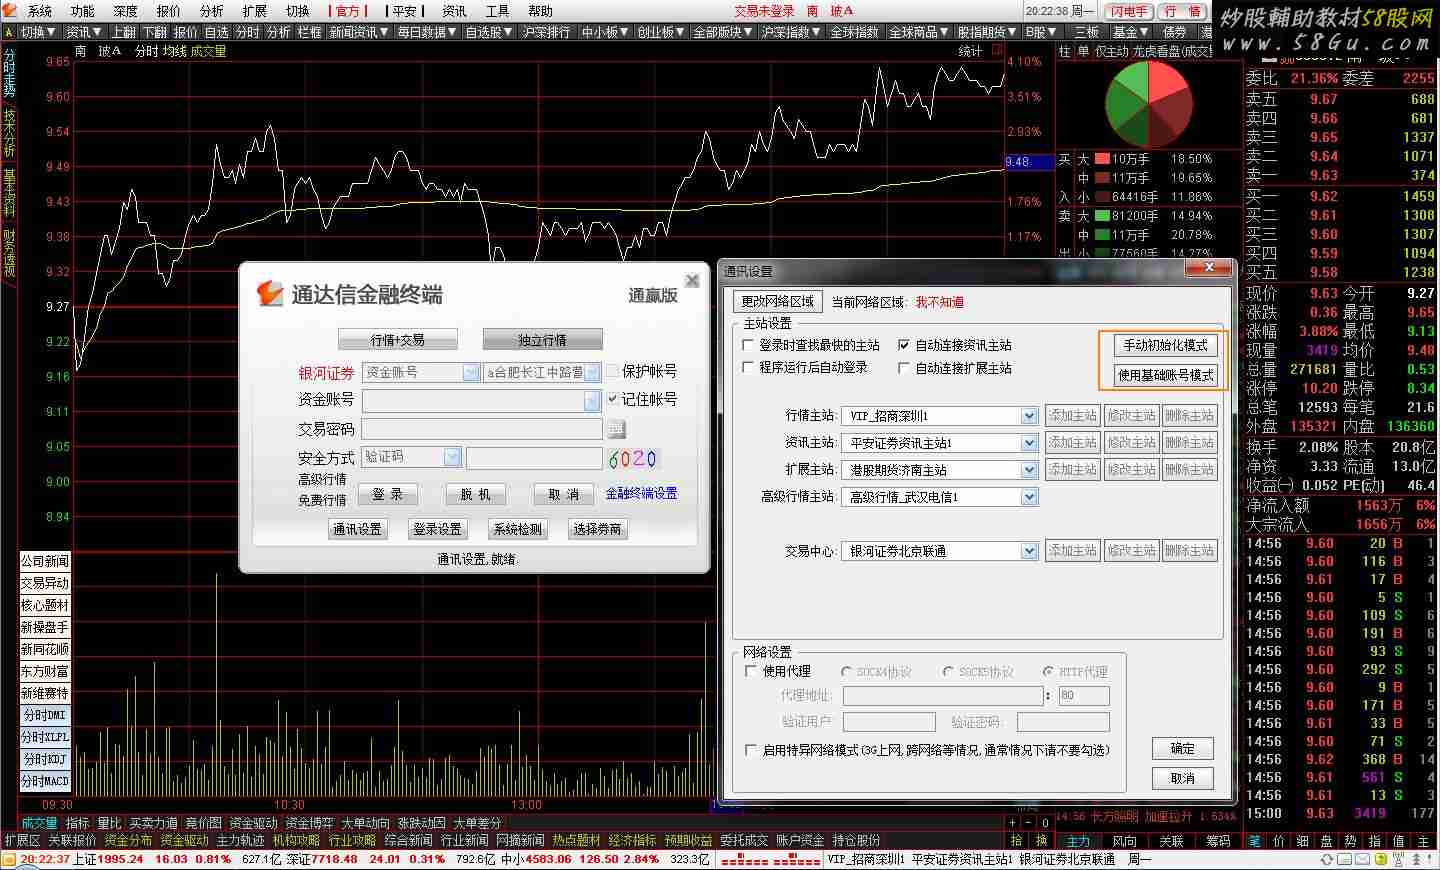Click the 手动初始化模式 button
Viewport: 1440px width, 870px height.
tap(1165, 345)
